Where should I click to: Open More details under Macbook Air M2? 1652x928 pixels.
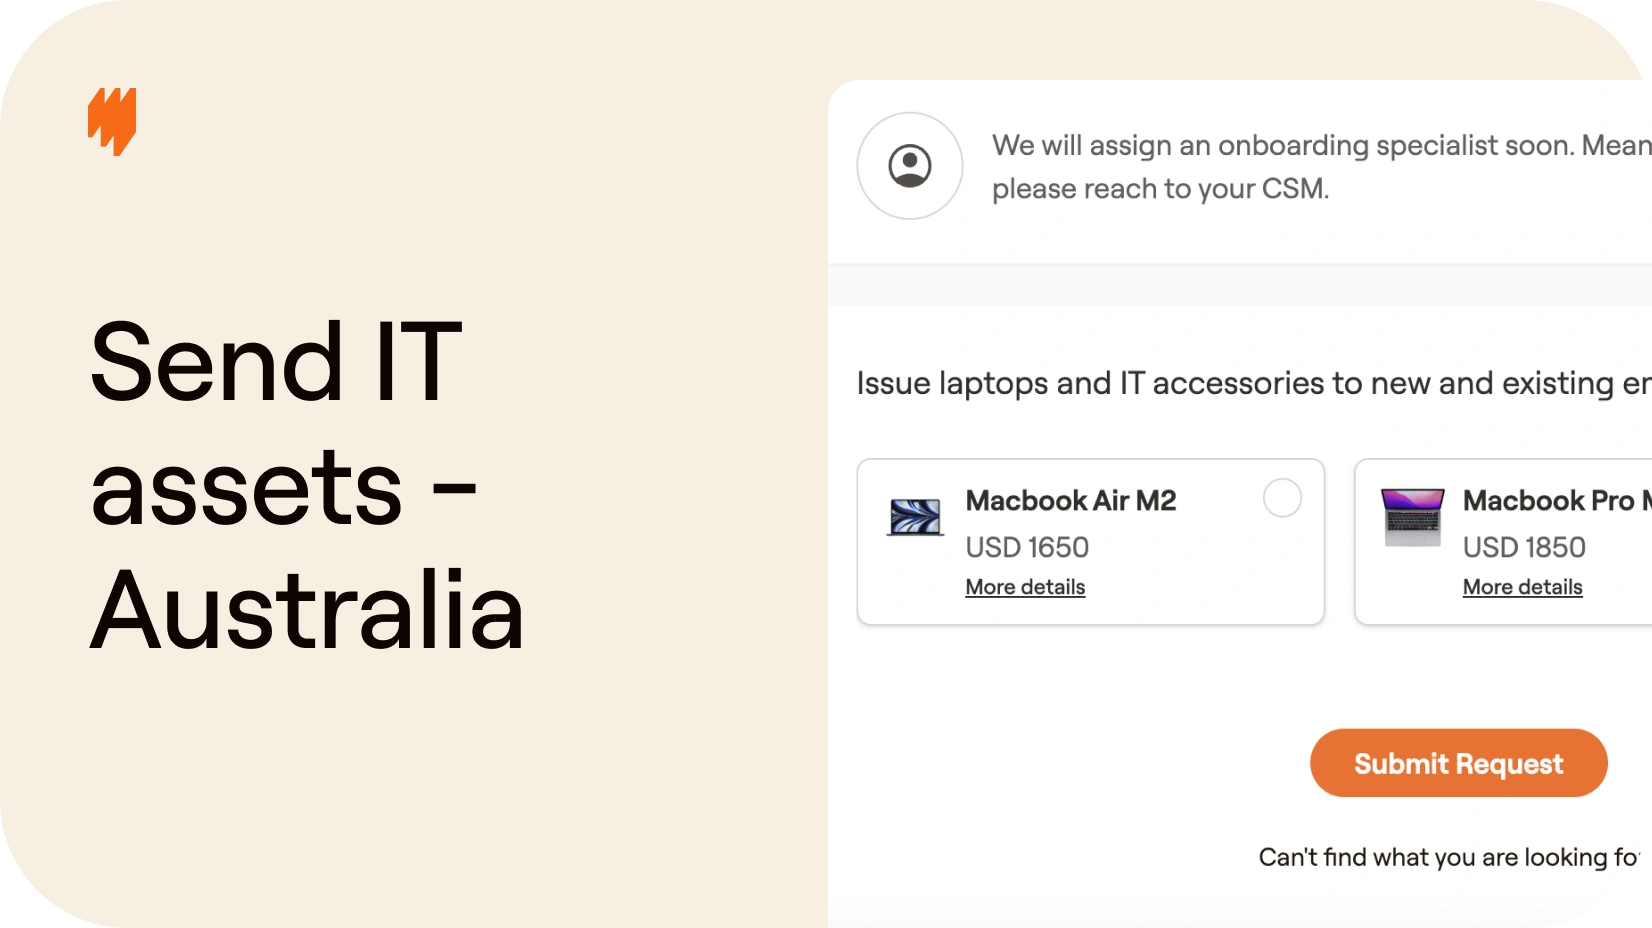pyautogui.click(x=1025, y=587)
